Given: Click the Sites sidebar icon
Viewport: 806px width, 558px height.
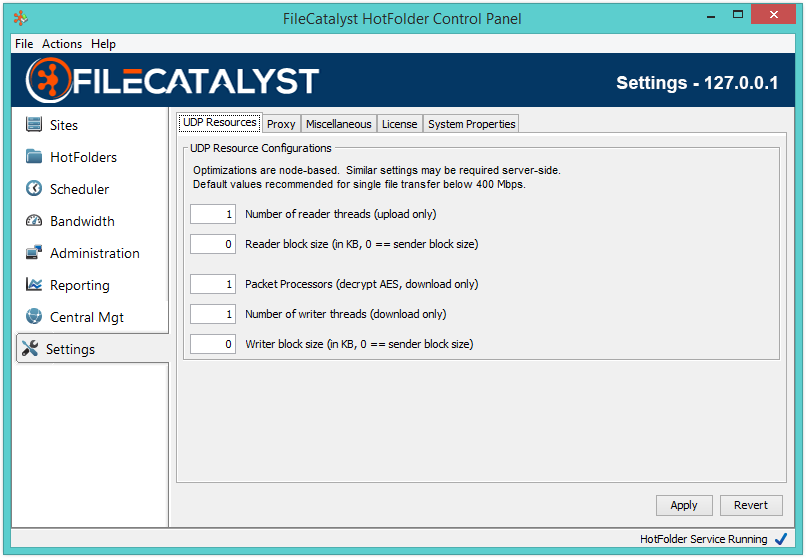Looking at the screenshot, I should (x=34, y=125).
